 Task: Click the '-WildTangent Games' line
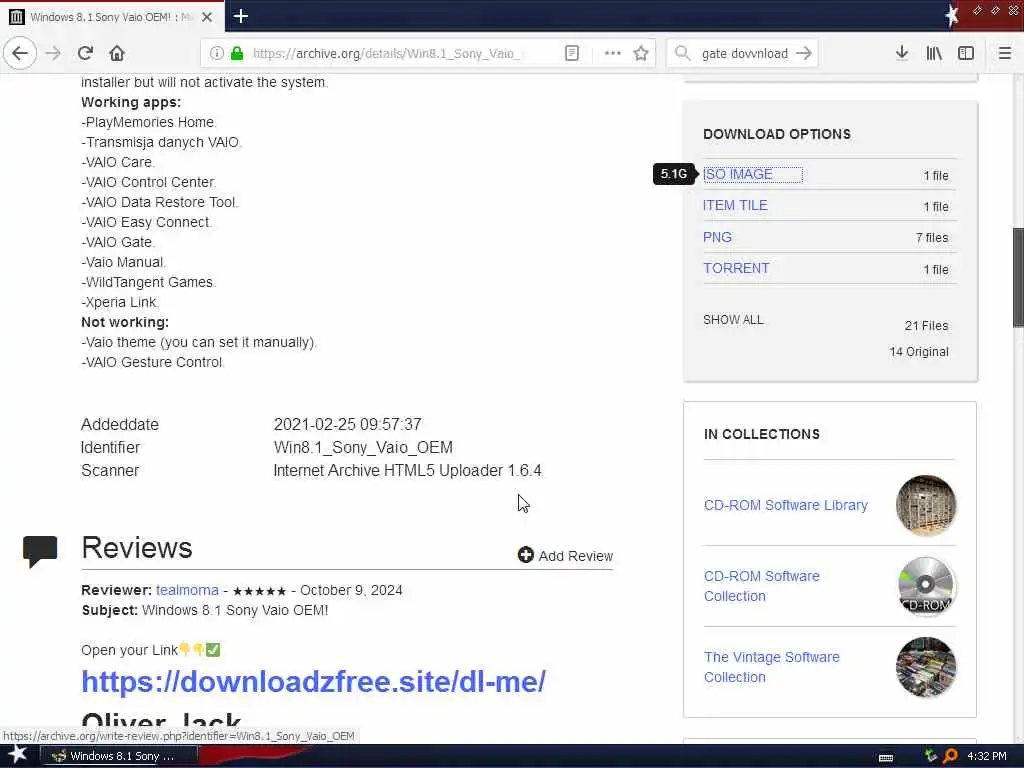tap(148, 282)
